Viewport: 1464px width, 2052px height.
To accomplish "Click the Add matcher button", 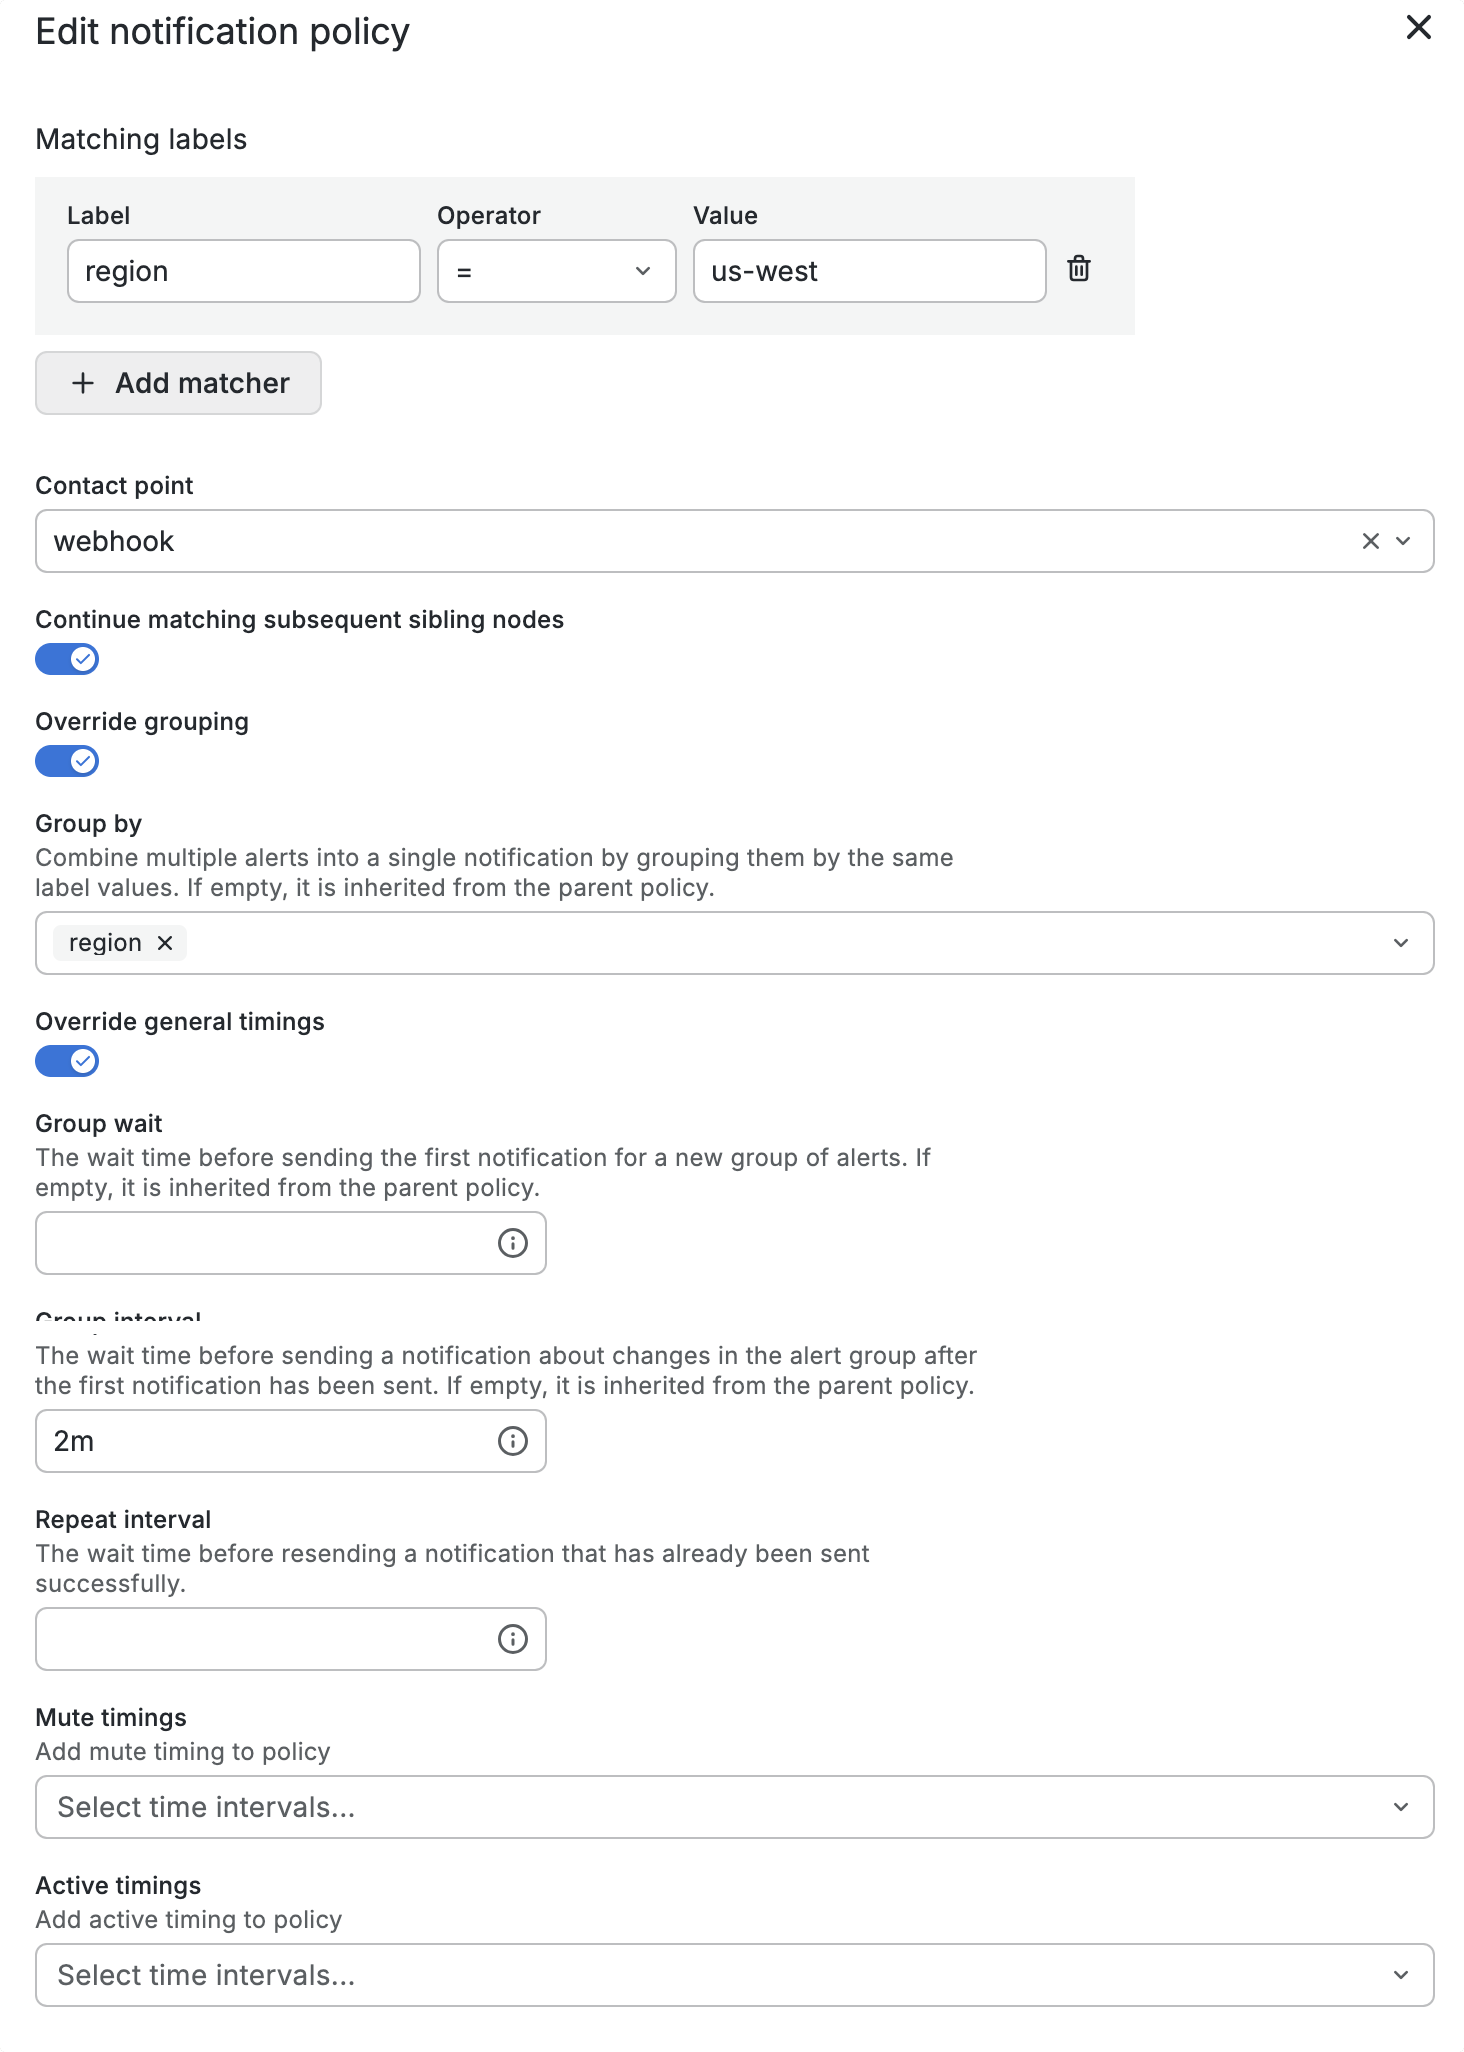I will click(178, 383).
